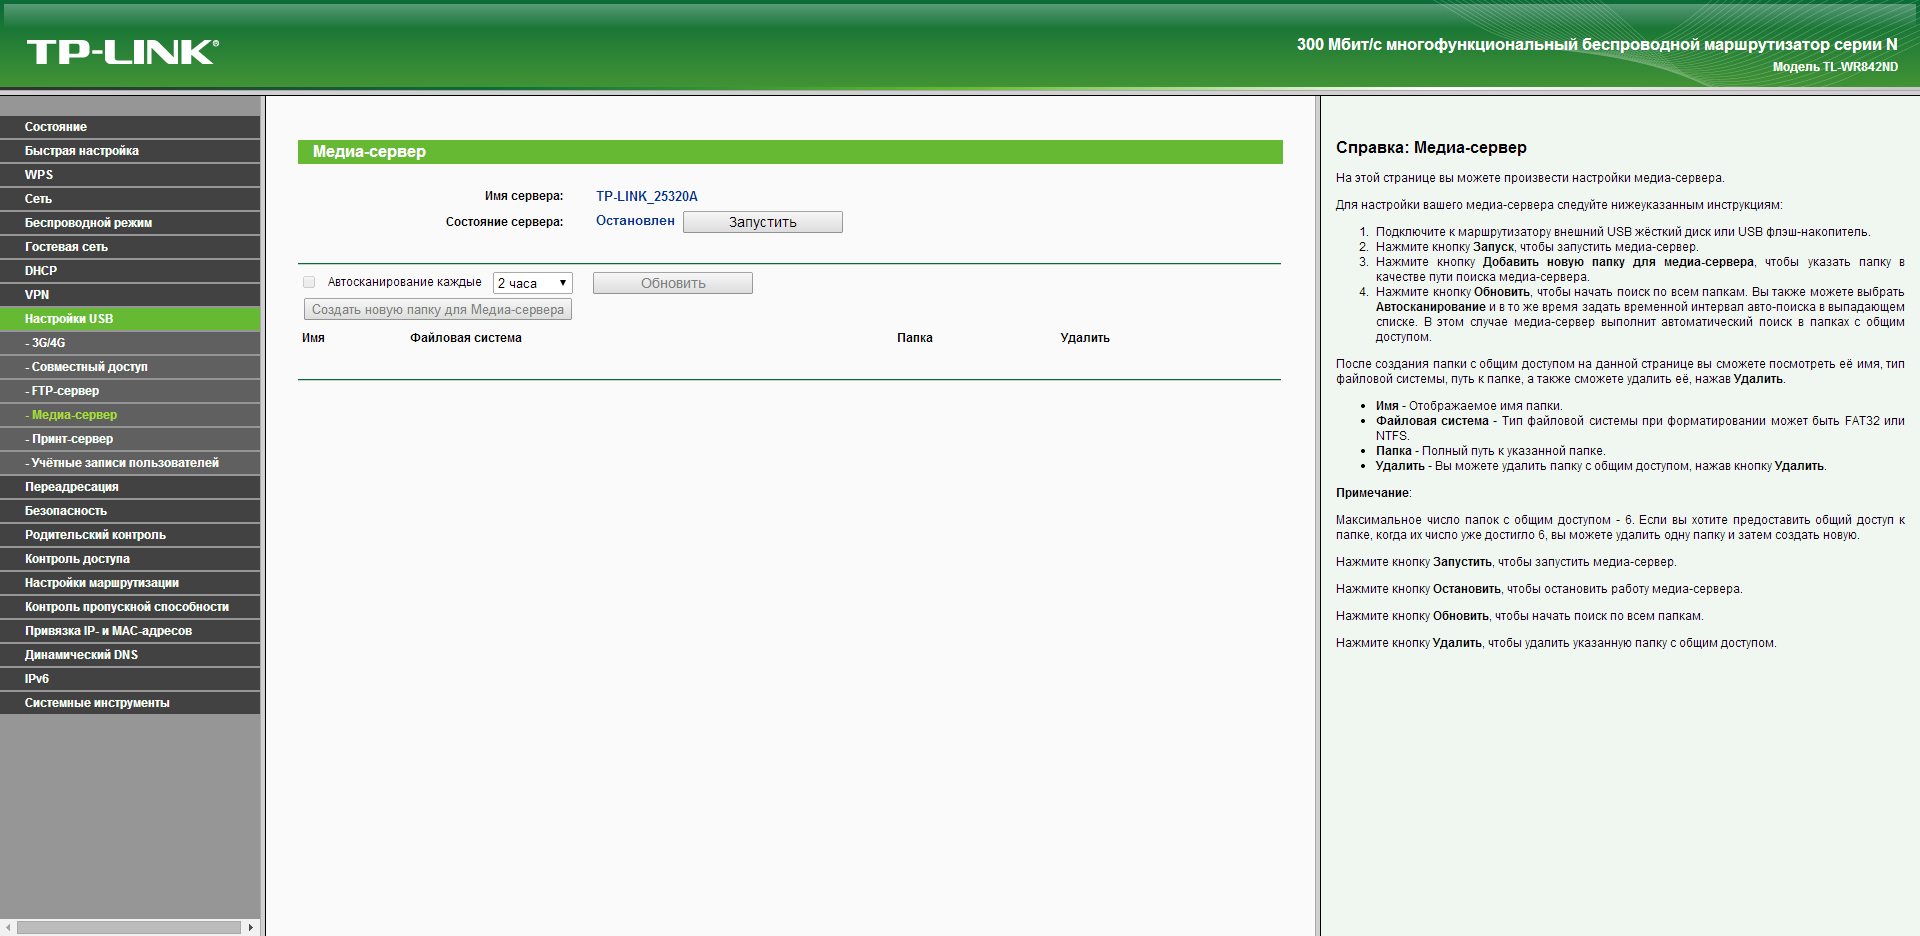This screenshot has height=936, width=1920.
Task: Open the 2 часа interval dropdown
Action: coord(532,283)
